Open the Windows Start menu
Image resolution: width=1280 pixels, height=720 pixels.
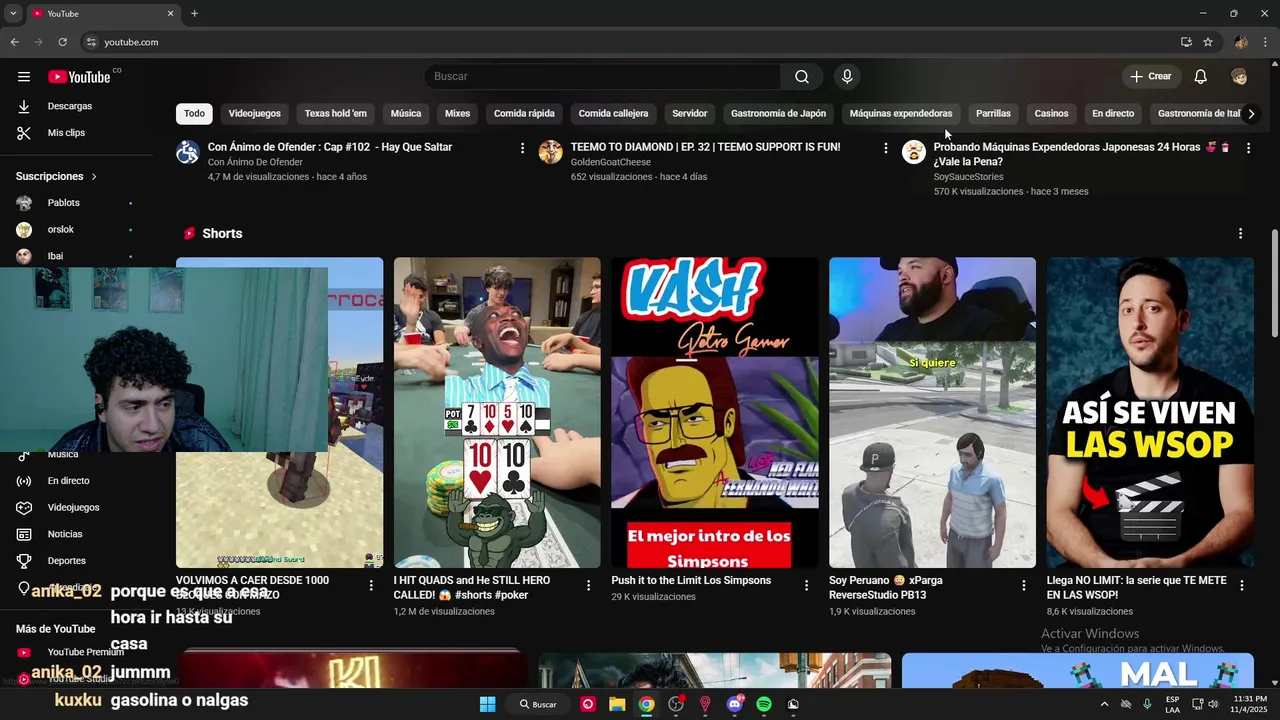tap(487, 704)
